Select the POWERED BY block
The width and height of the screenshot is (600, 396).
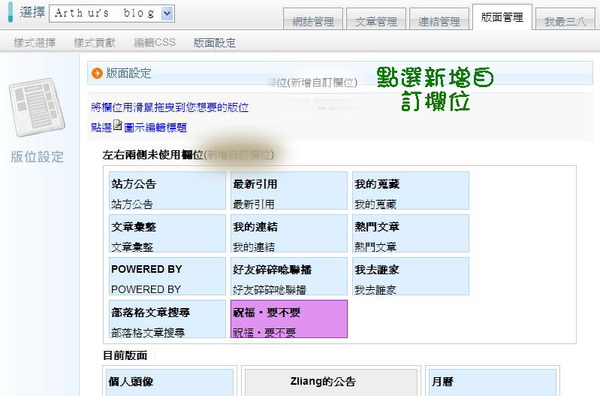[167, 276]
